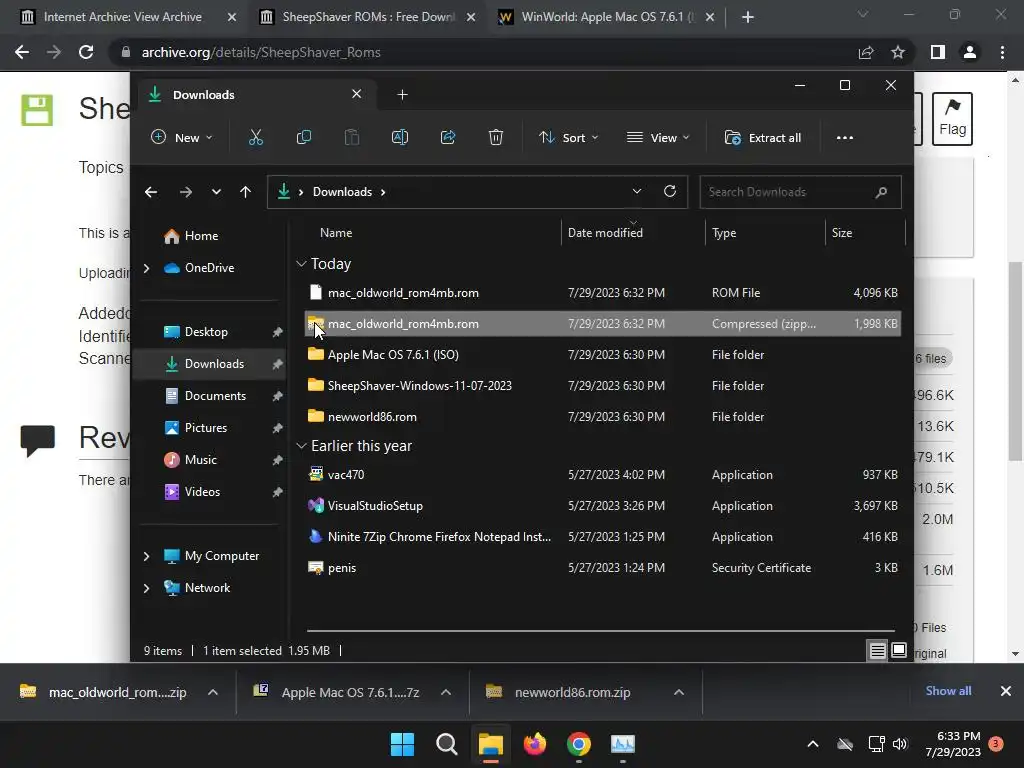Open Firefox from the taskbar
The width and height of the screenshot is (1024, 768).
[x=535, y=744]
